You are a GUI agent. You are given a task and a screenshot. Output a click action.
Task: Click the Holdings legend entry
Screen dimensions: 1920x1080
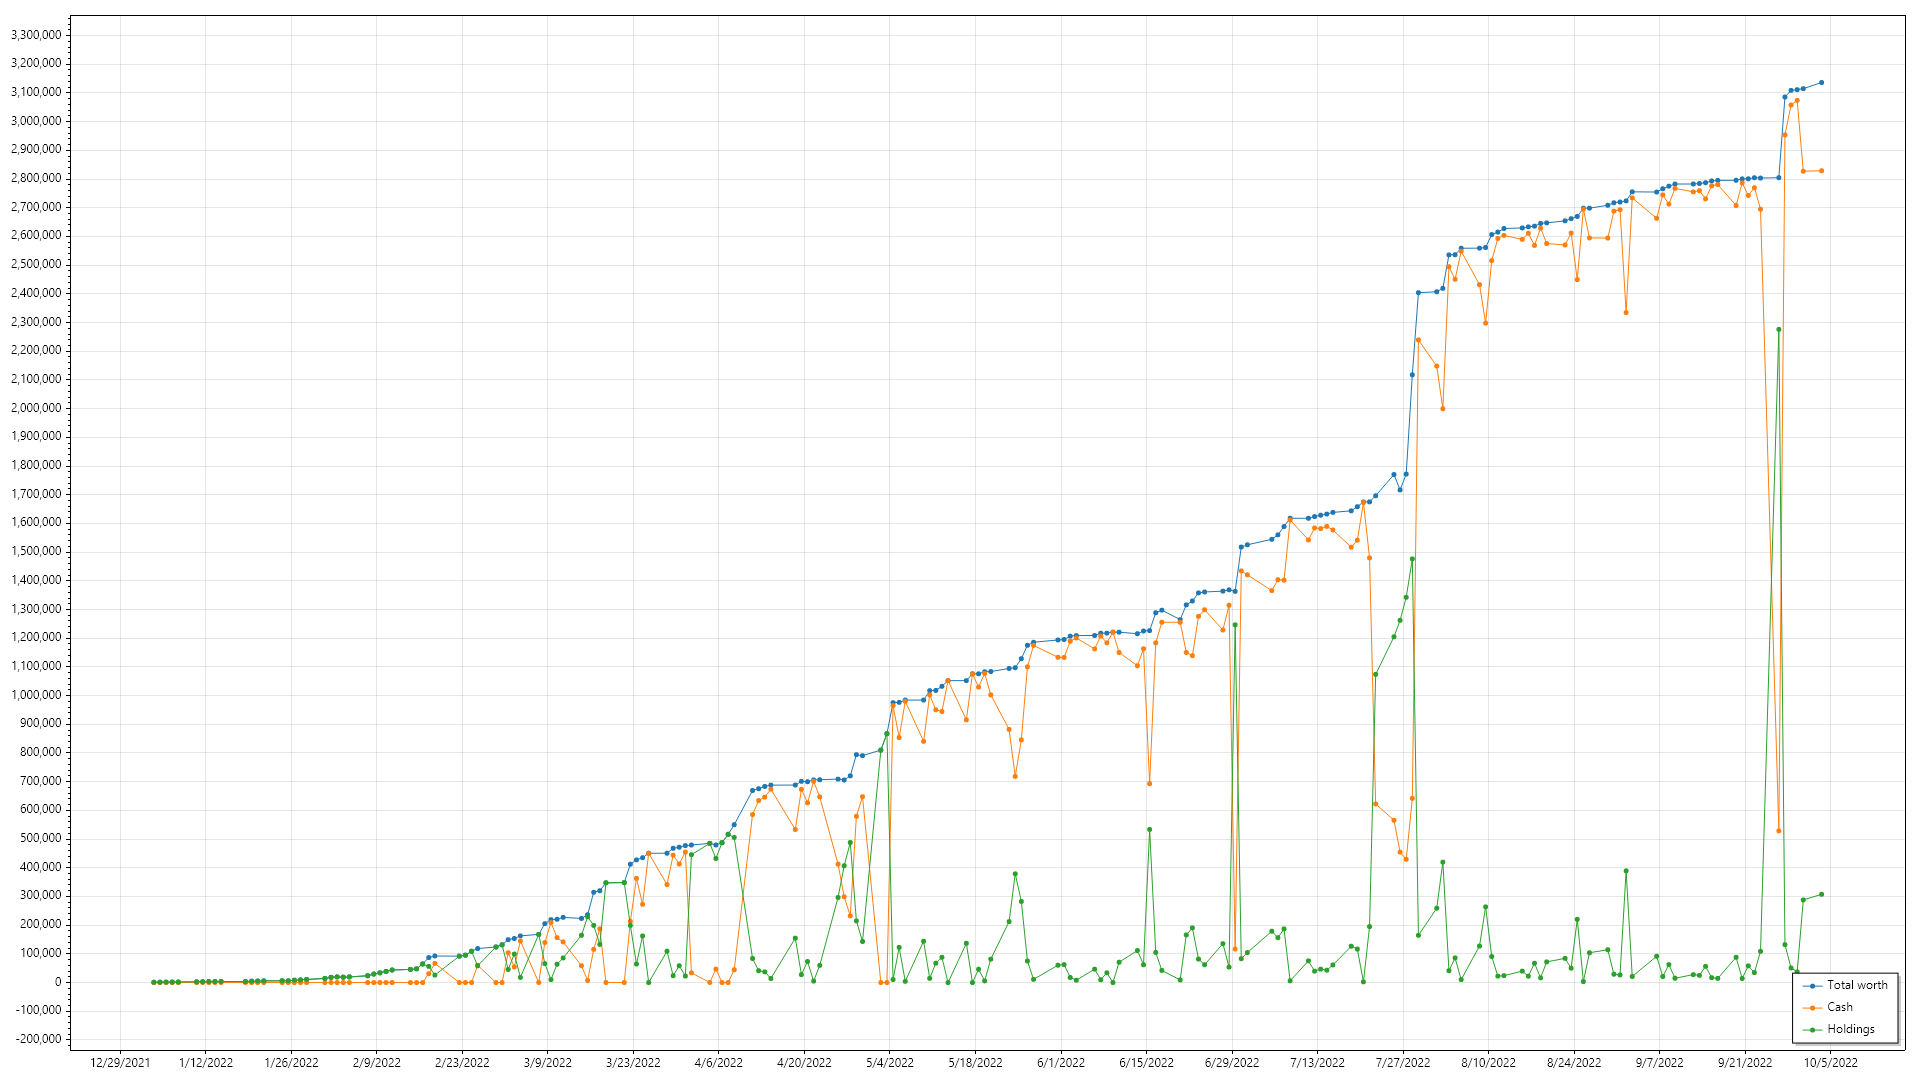[1839, 1029]
